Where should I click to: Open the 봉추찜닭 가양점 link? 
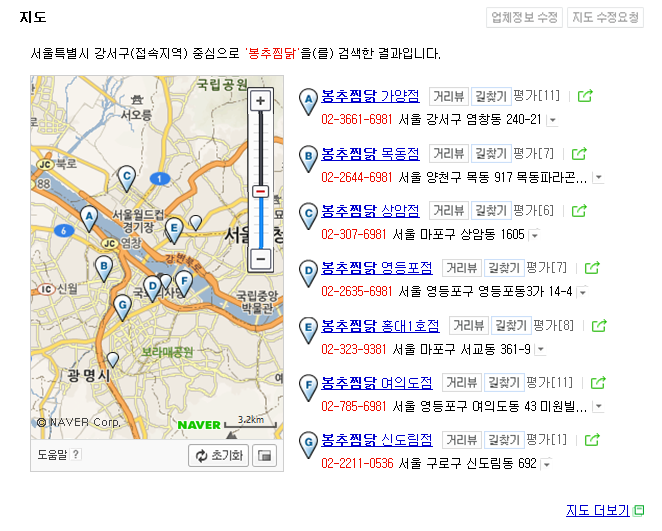click(370, 96)
